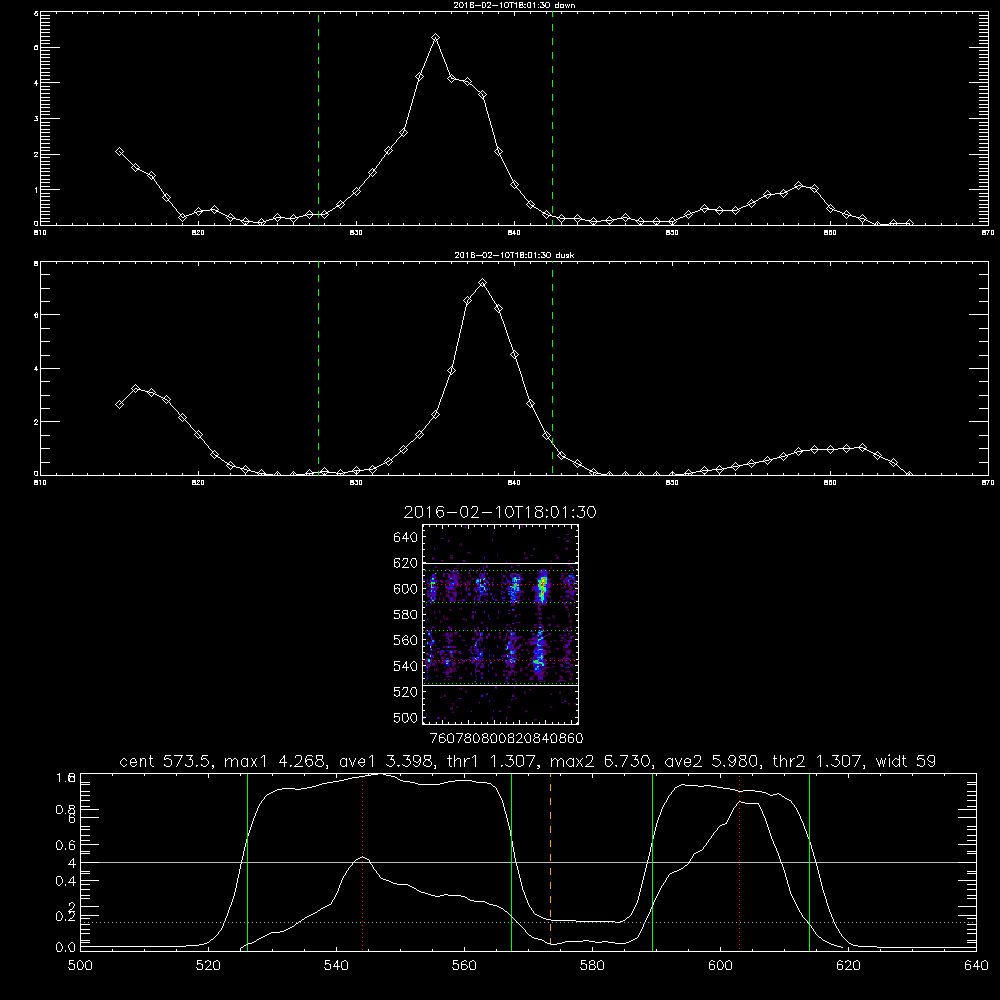
Task: Click the red dotted peak line near 603
Action: 739,861
